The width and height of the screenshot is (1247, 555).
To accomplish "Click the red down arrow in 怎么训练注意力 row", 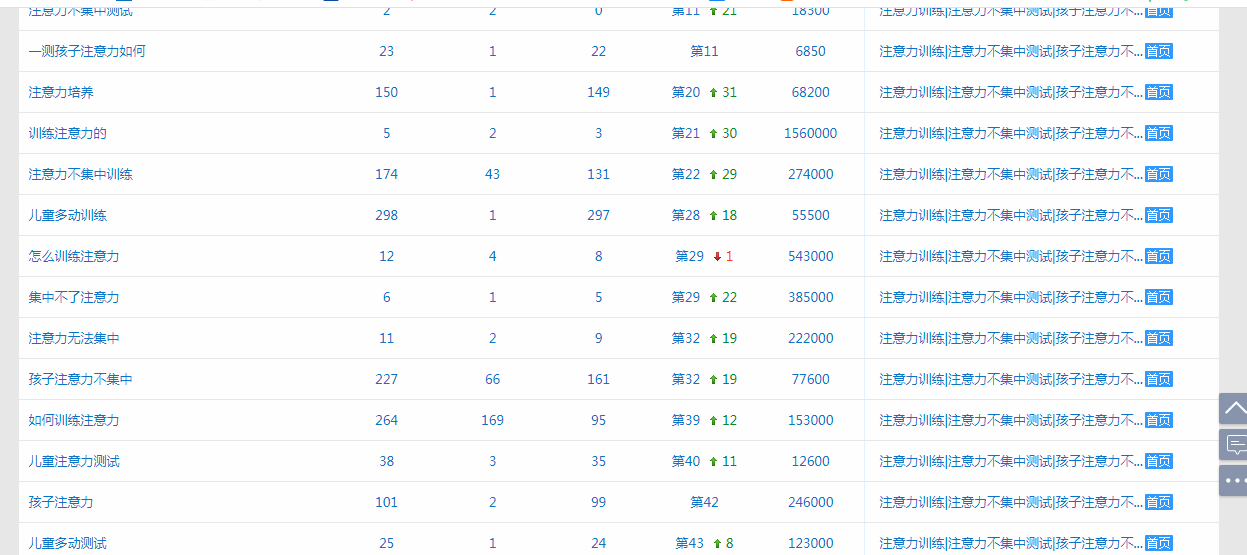I will click(x=717, y=256).
